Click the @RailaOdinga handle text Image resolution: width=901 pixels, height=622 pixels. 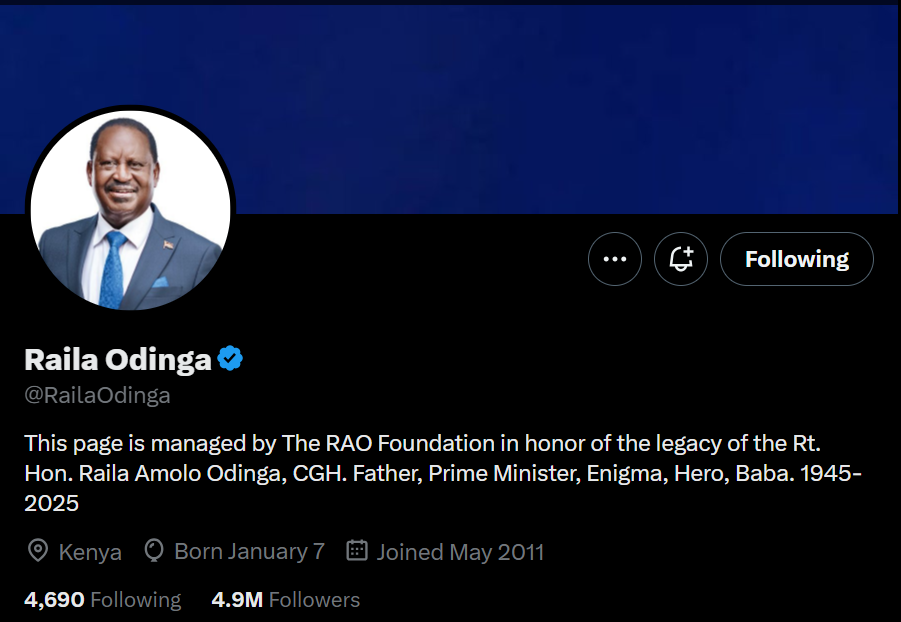(97, 395)
